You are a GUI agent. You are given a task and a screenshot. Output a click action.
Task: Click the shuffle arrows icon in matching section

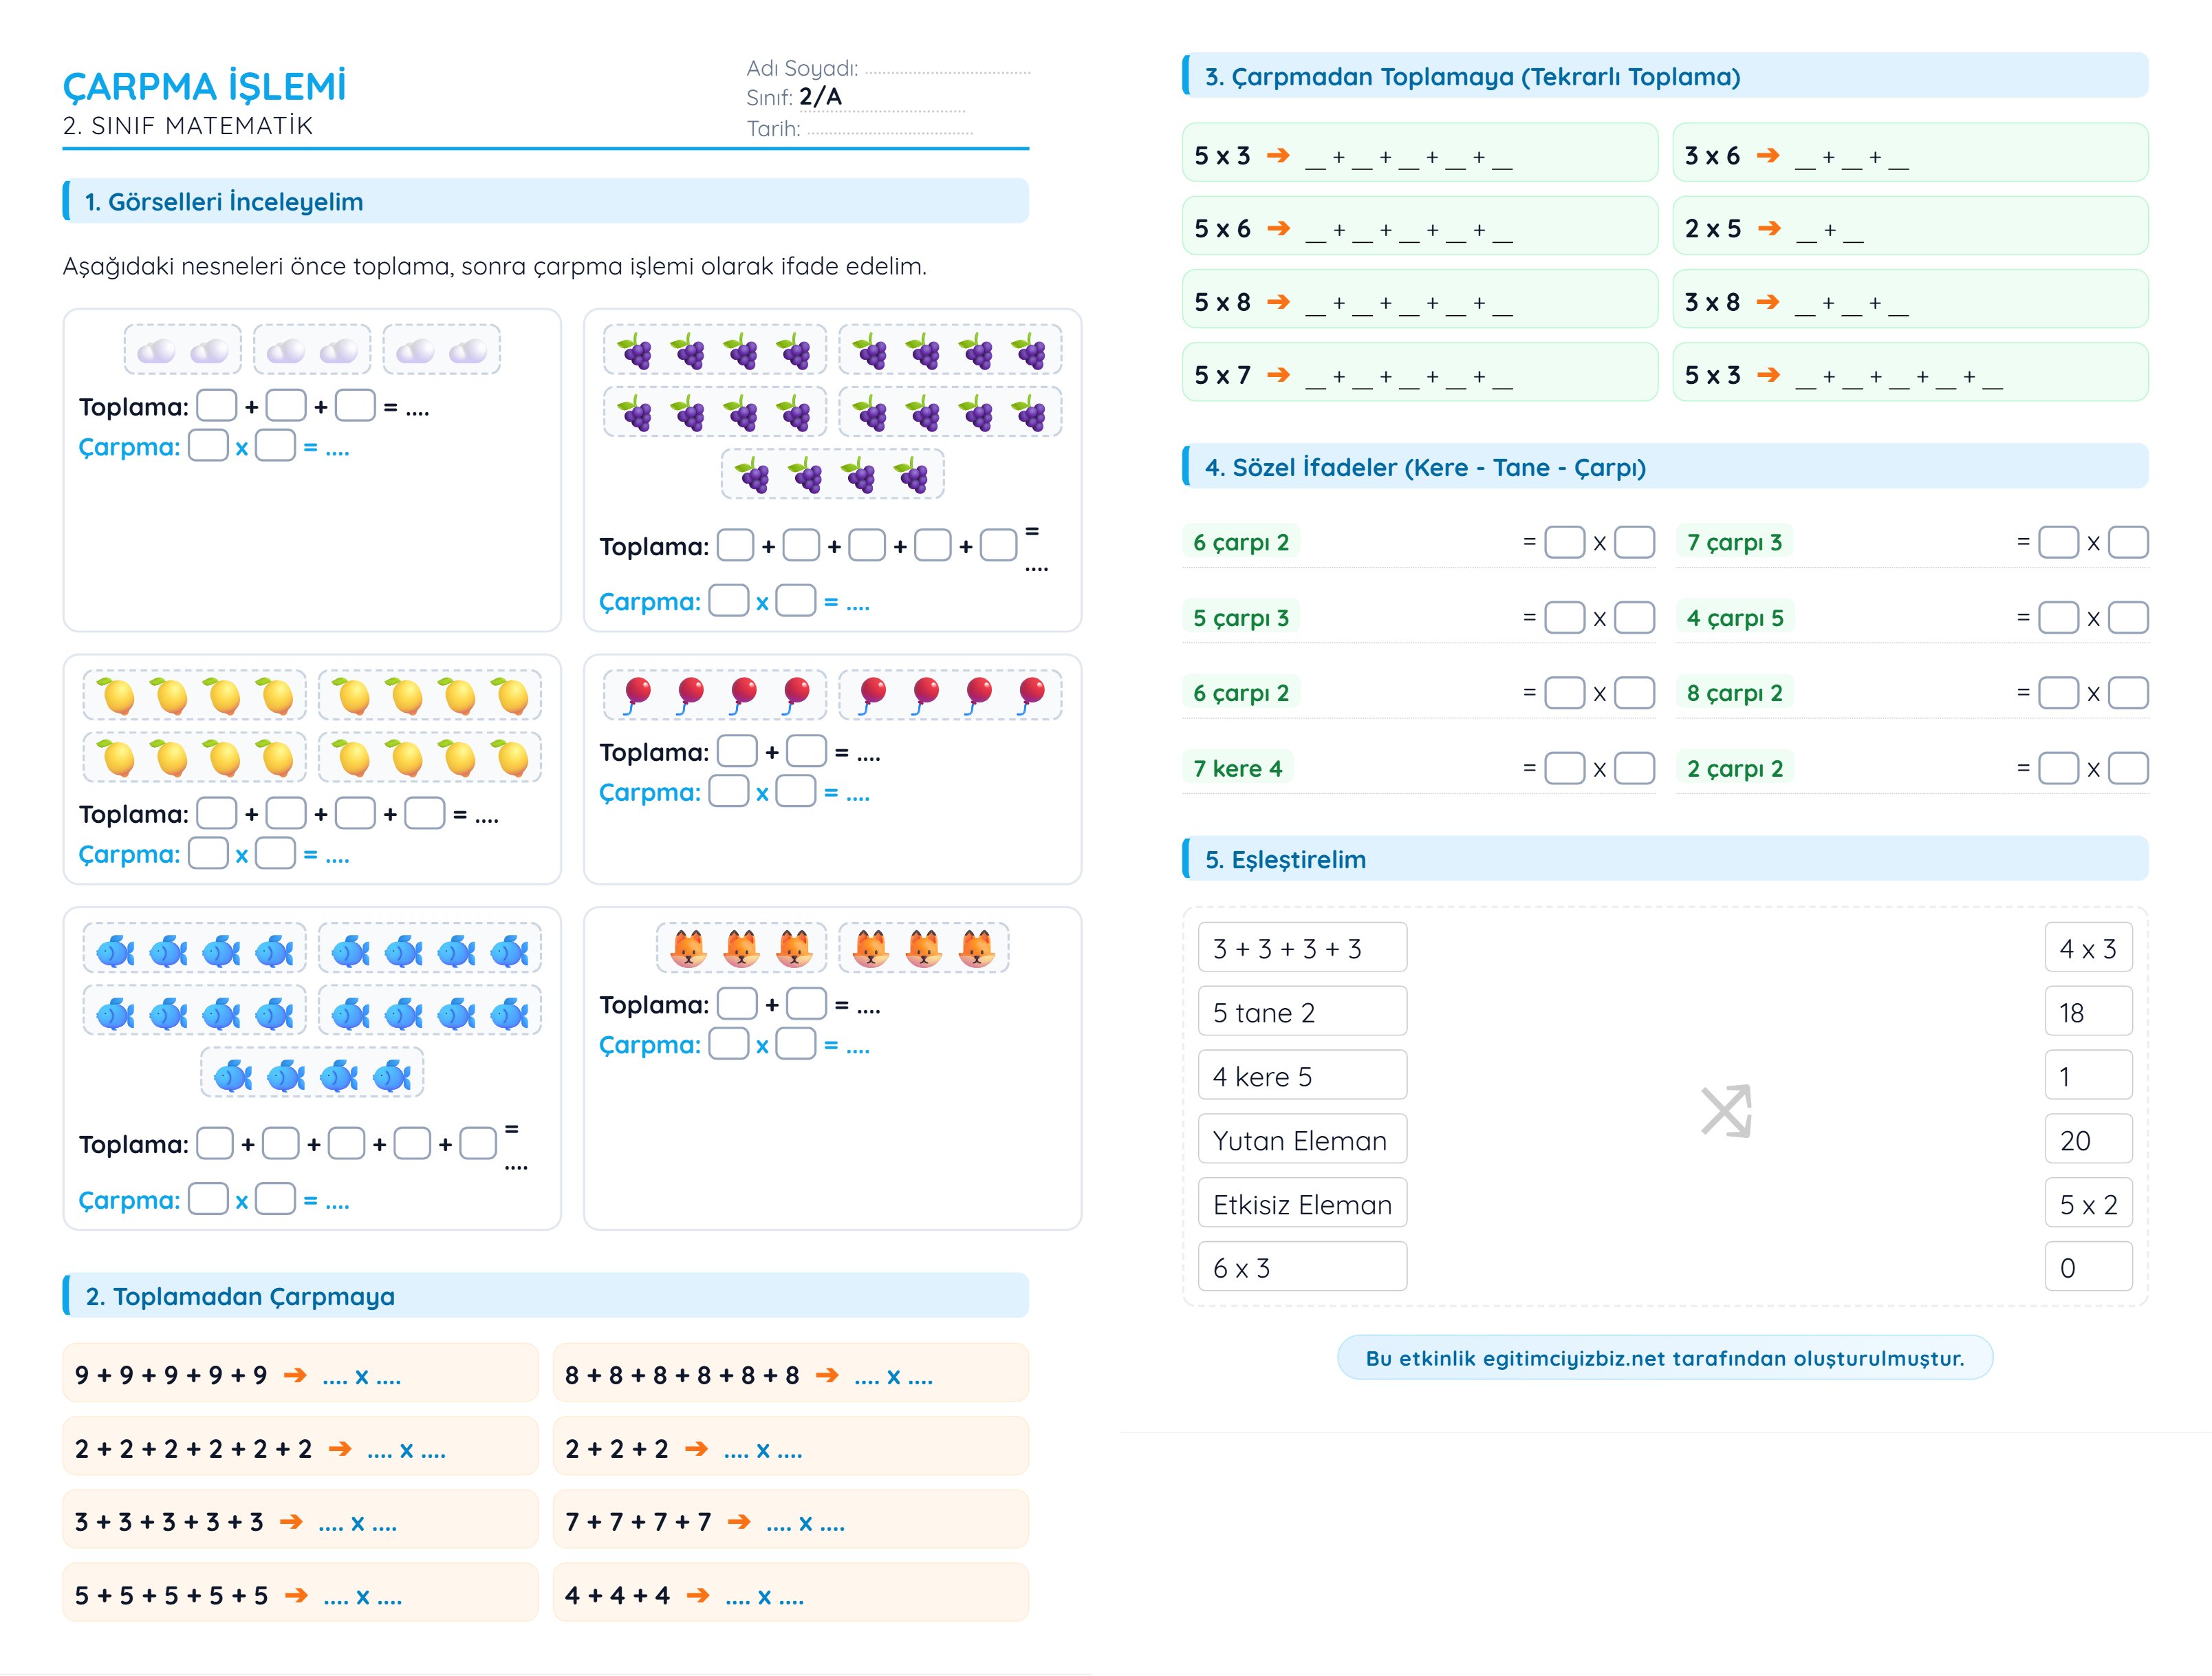click(x=1726, y=1110)
